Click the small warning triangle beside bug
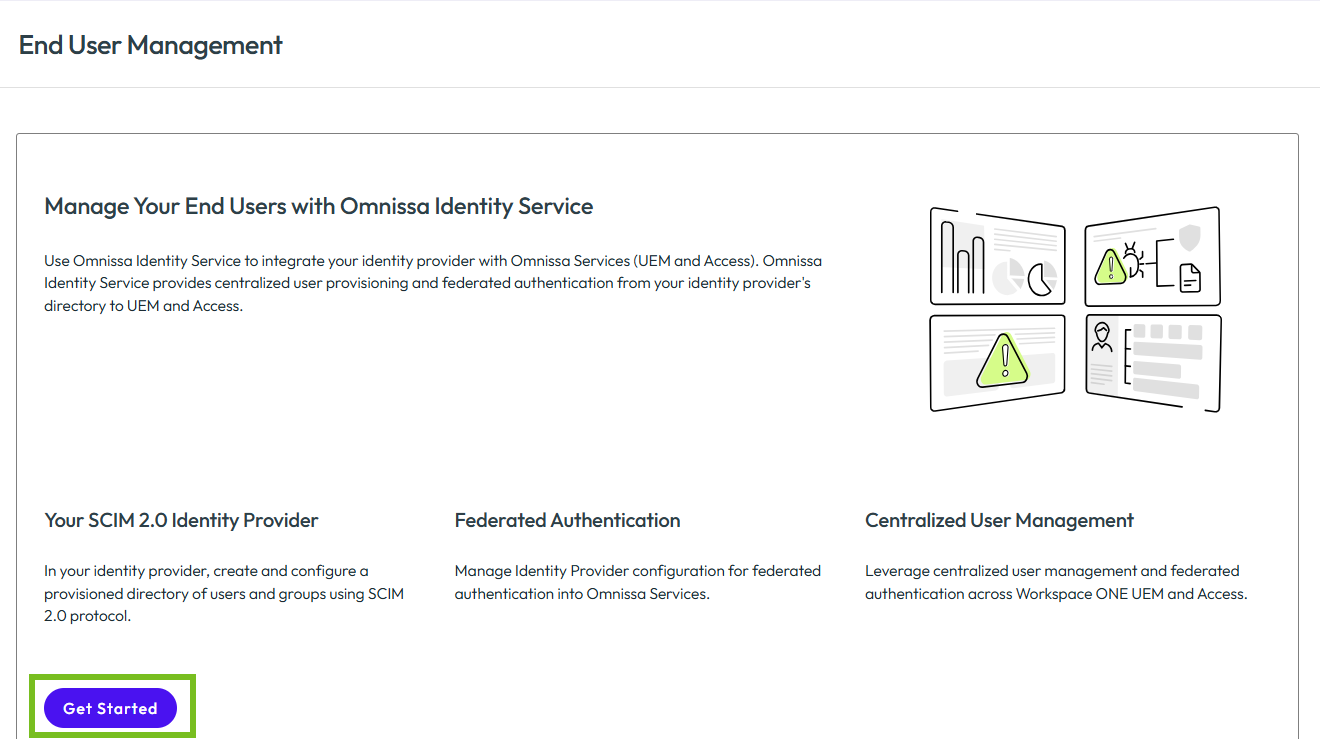Screen dimensions: 1320x739 pos(1109,267)
